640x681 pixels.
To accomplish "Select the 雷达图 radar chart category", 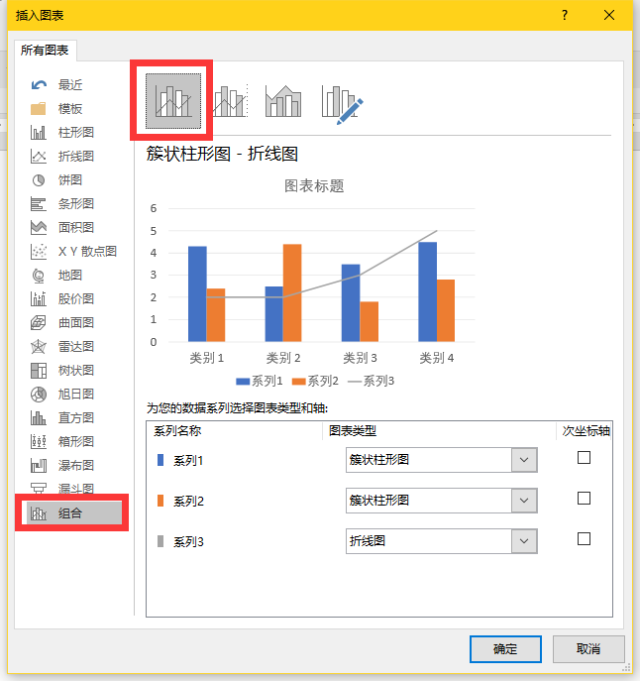I will point(62,347).
